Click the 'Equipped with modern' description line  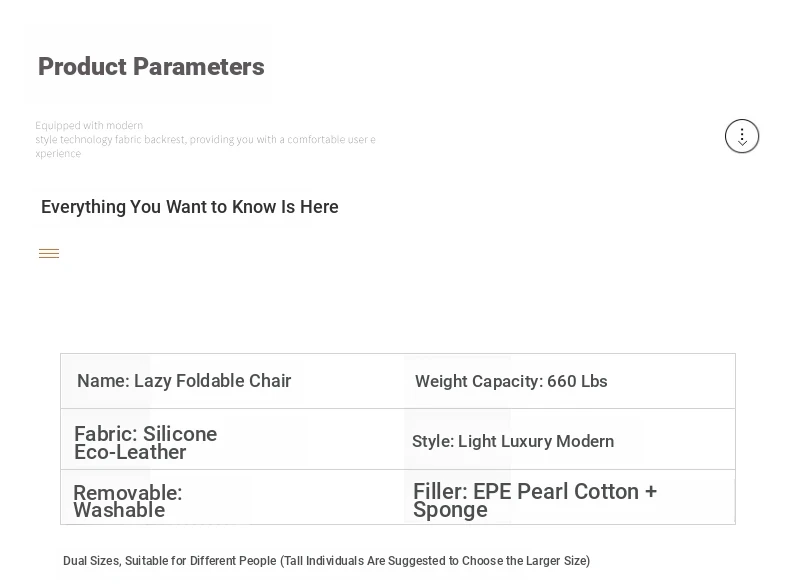pos(89,125)
